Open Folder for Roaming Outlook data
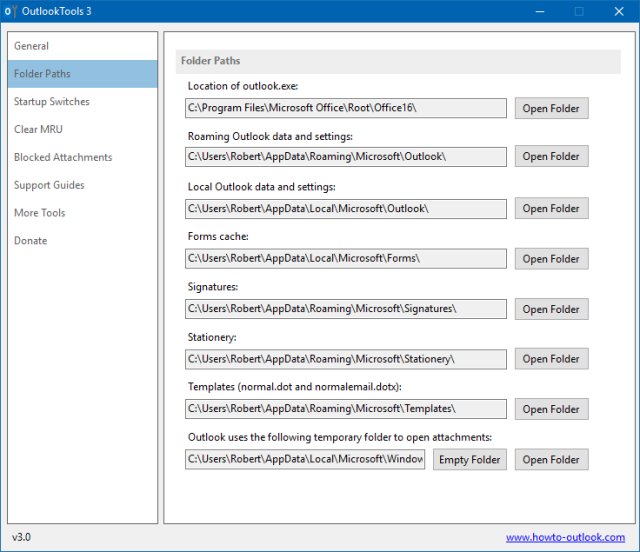The image size is (640, 552). point(551,157)
